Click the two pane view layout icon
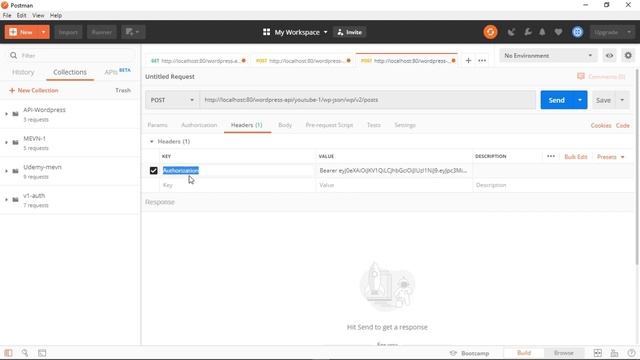 597,353
